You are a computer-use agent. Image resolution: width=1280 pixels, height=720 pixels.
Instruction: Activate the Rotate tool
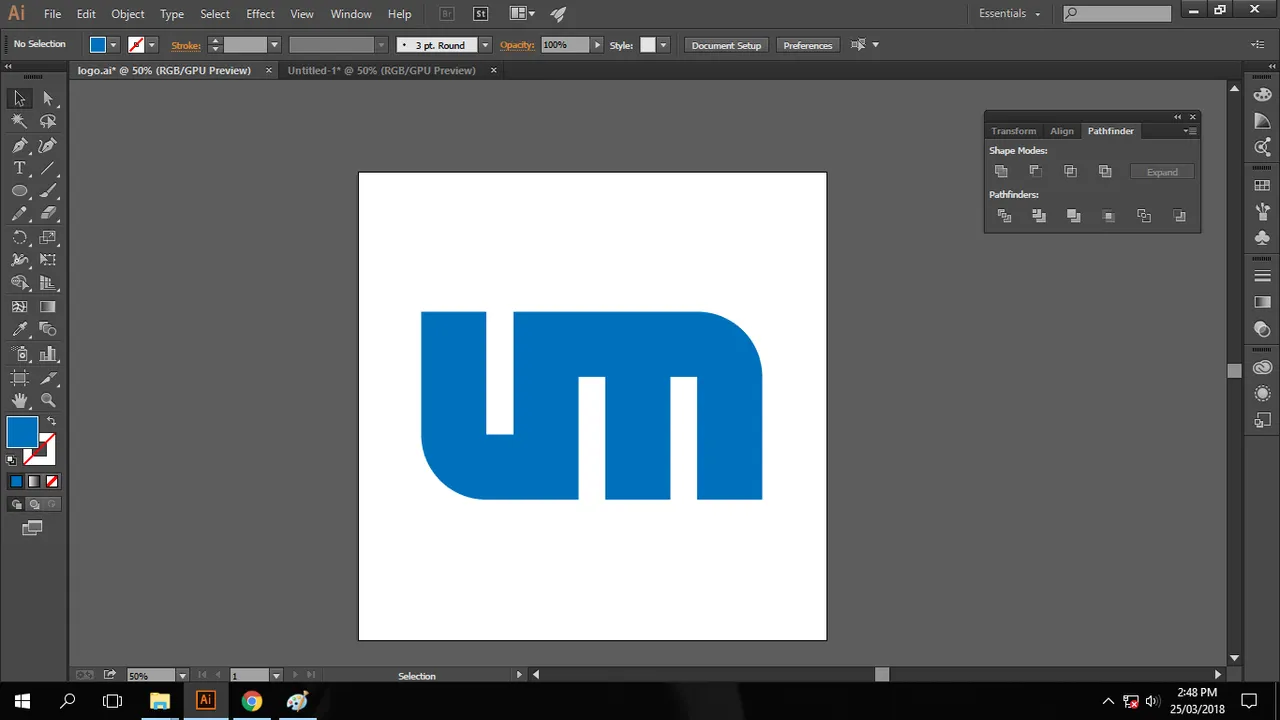(19, 238)
